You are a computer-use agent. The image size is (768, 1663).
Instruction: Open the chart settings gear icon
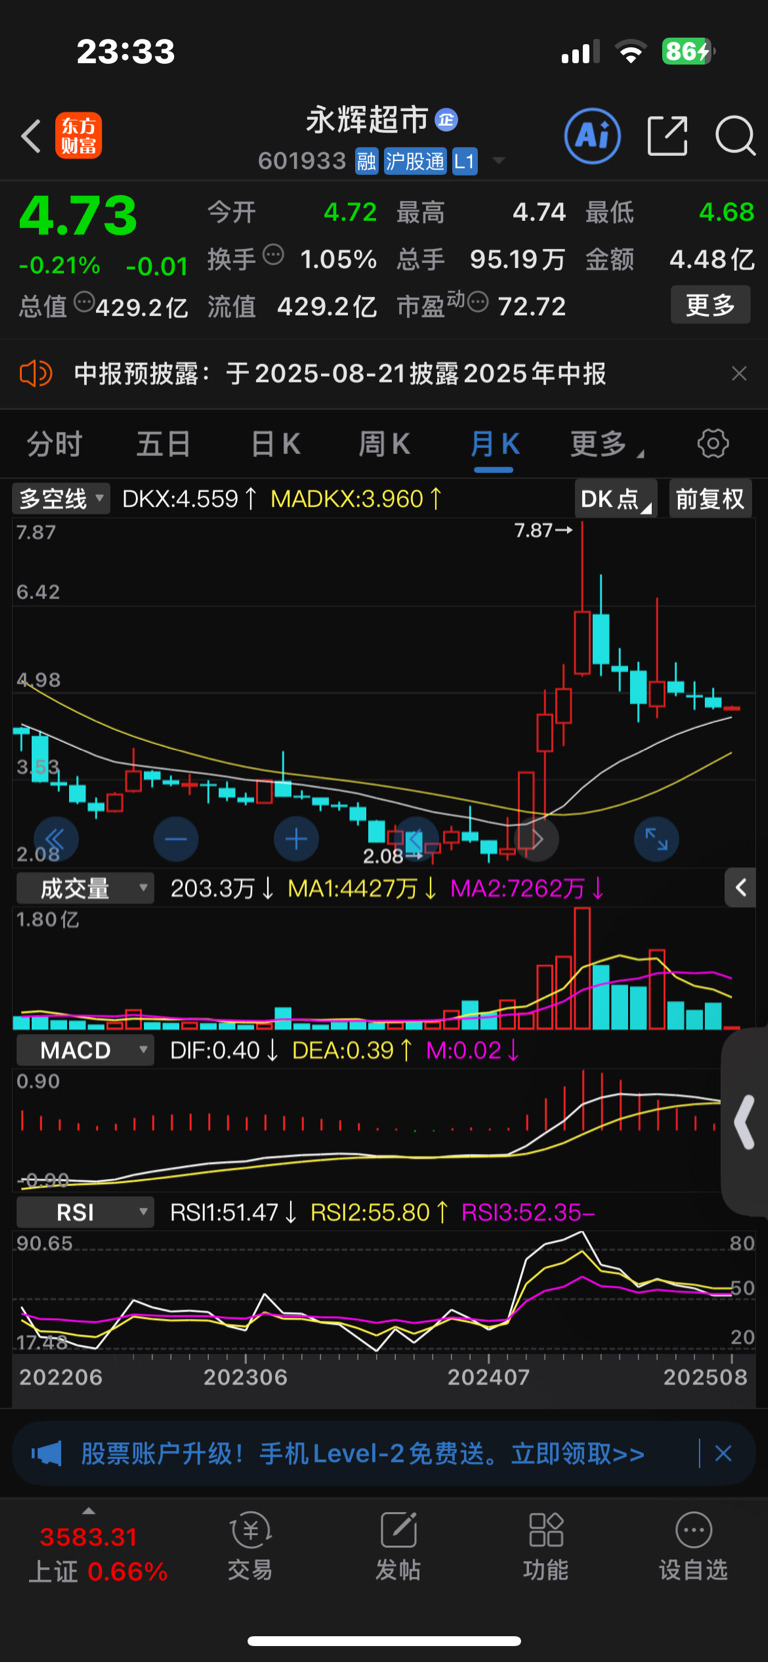[713, 443]
